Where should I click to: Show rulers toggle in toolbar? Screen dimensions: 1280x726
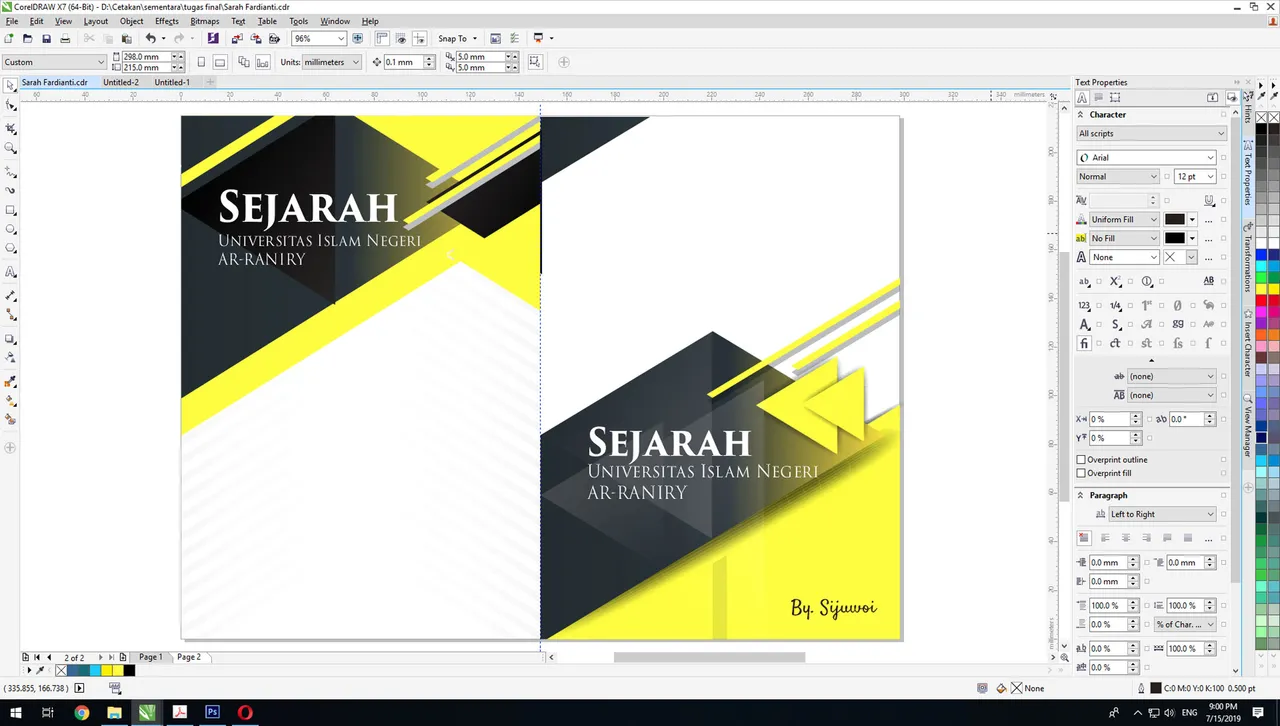pyautogui.click(x=382, y=38)
